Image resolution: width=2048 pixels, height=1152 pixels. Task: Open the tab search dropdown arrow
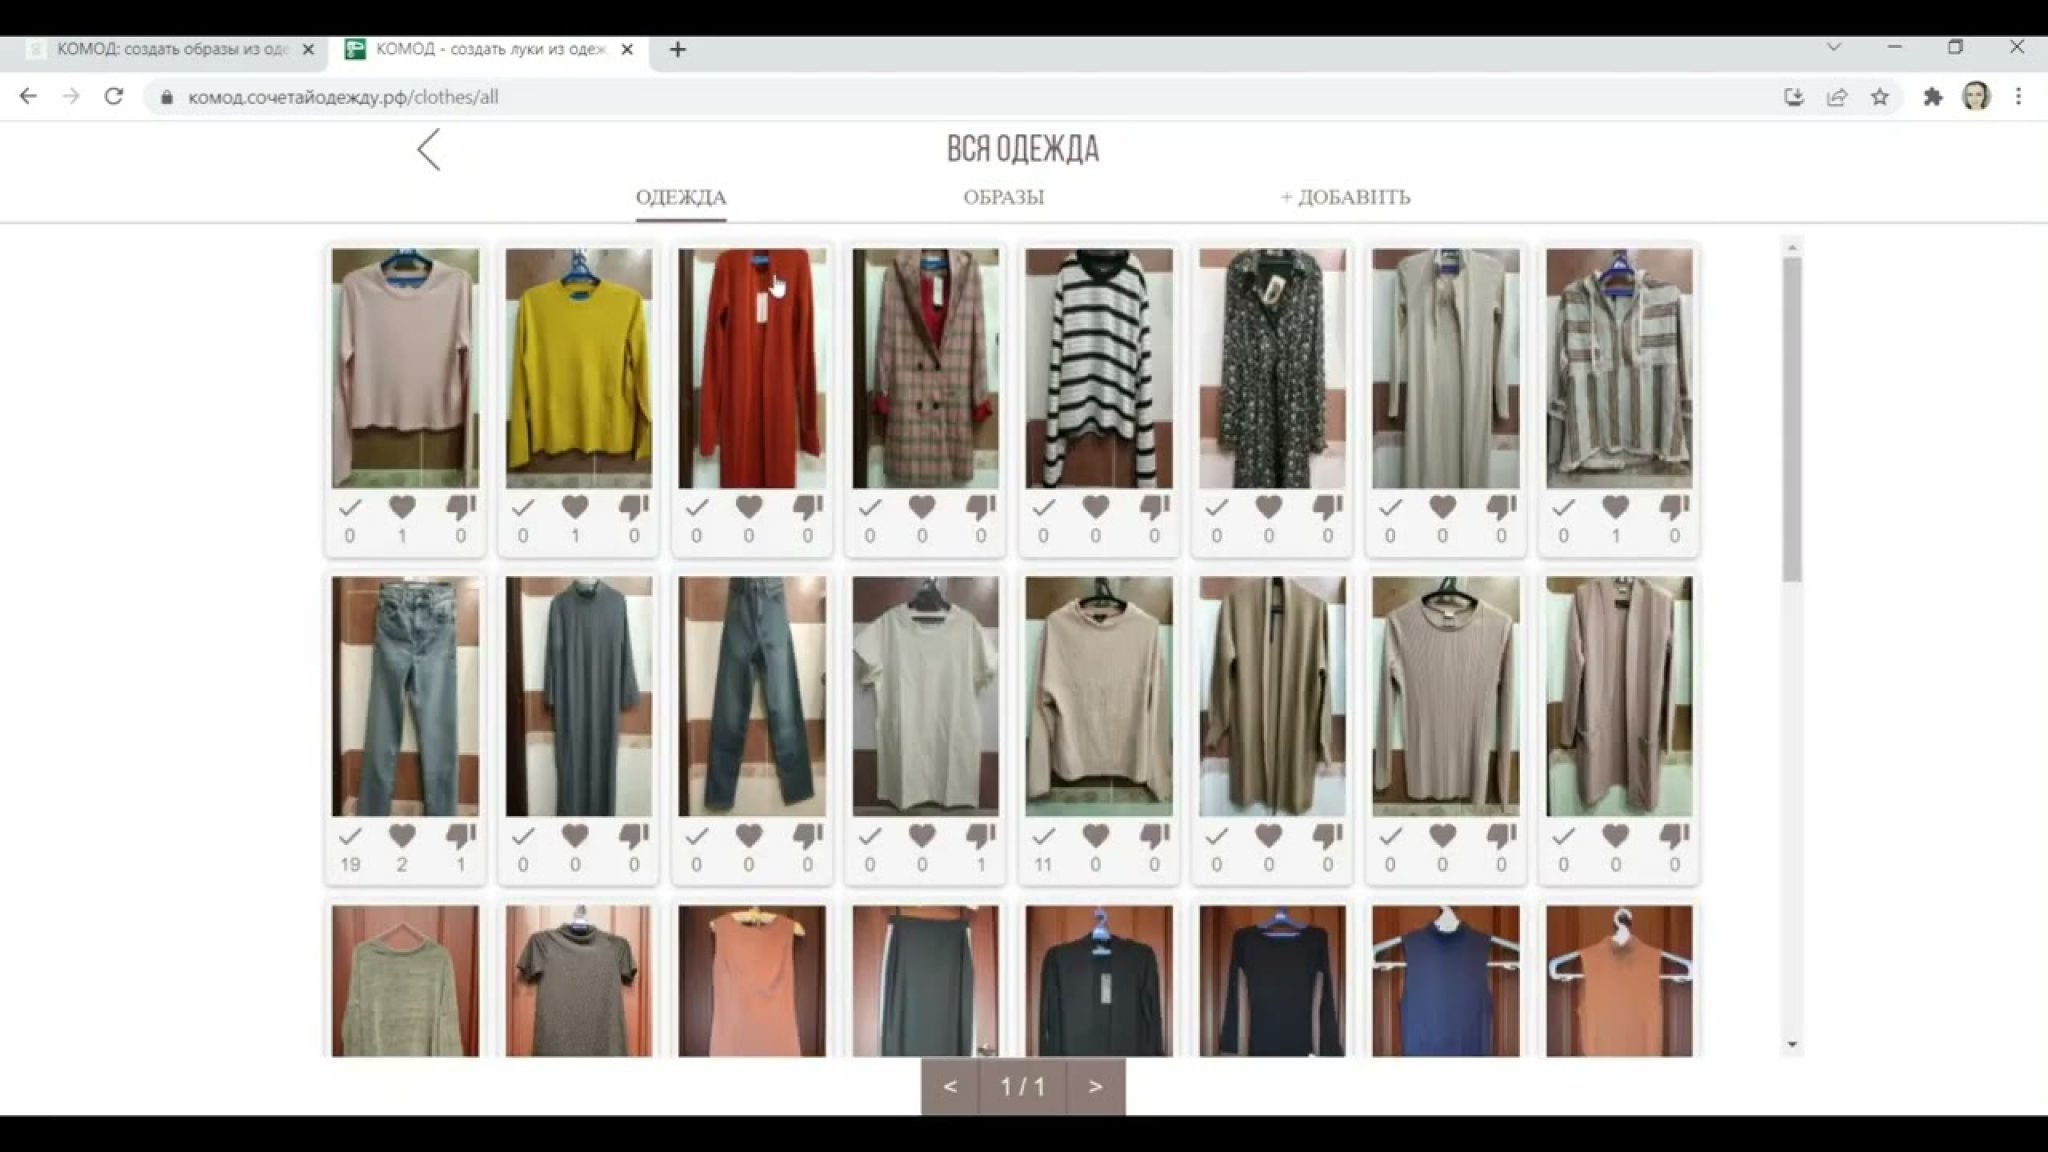pyautogui.click(x=1834, y=47)
